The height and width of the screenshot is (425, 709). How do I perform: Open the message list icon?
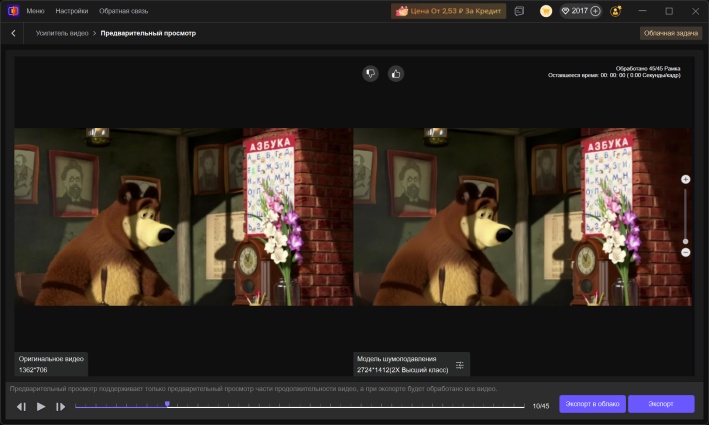[x=519, y=11]
